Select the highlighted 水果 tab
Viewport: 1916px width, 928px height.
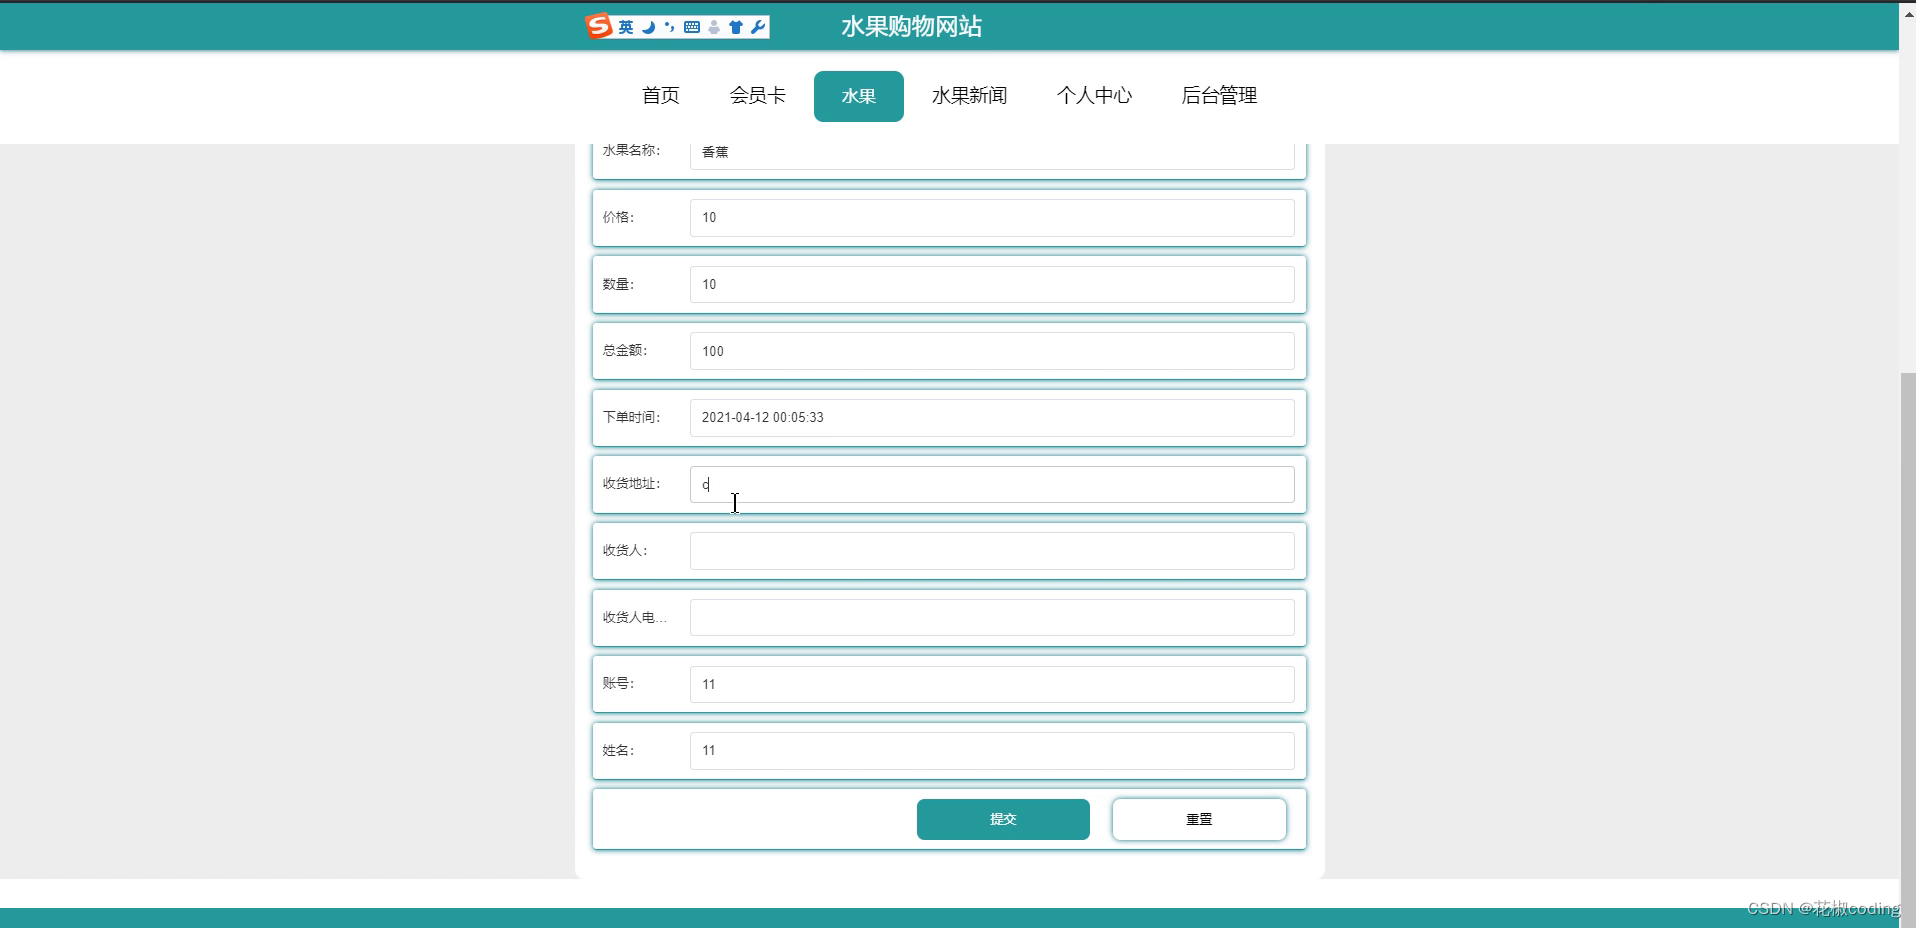coord(858,95)
